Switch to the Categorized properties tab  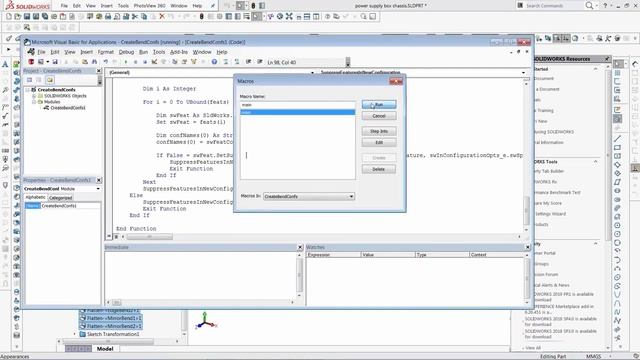(60, 198)
